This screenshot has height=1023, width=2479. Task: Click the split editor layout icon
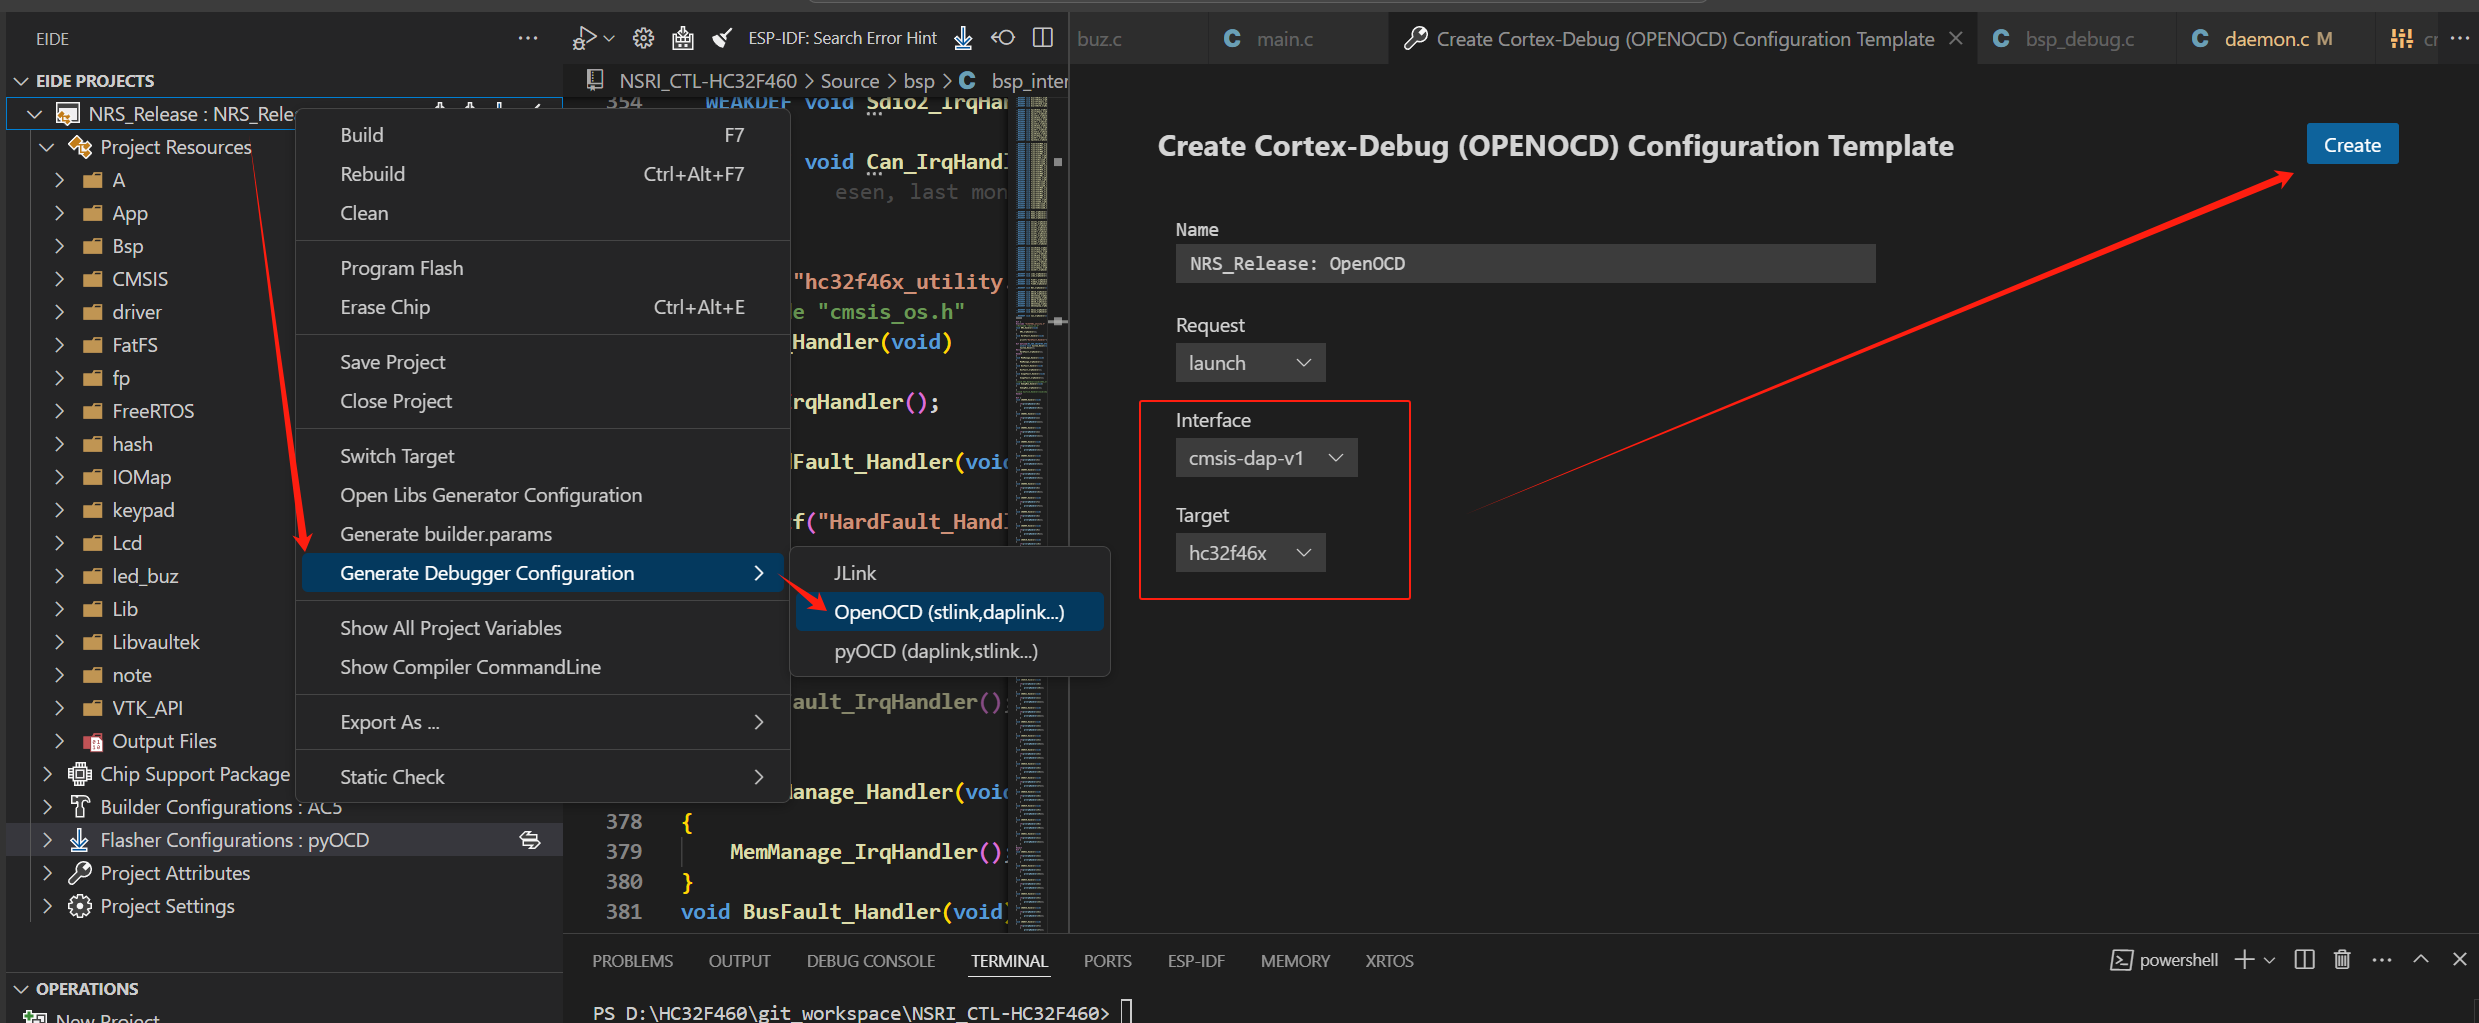pyautogui.click(x=1042, y=38)
